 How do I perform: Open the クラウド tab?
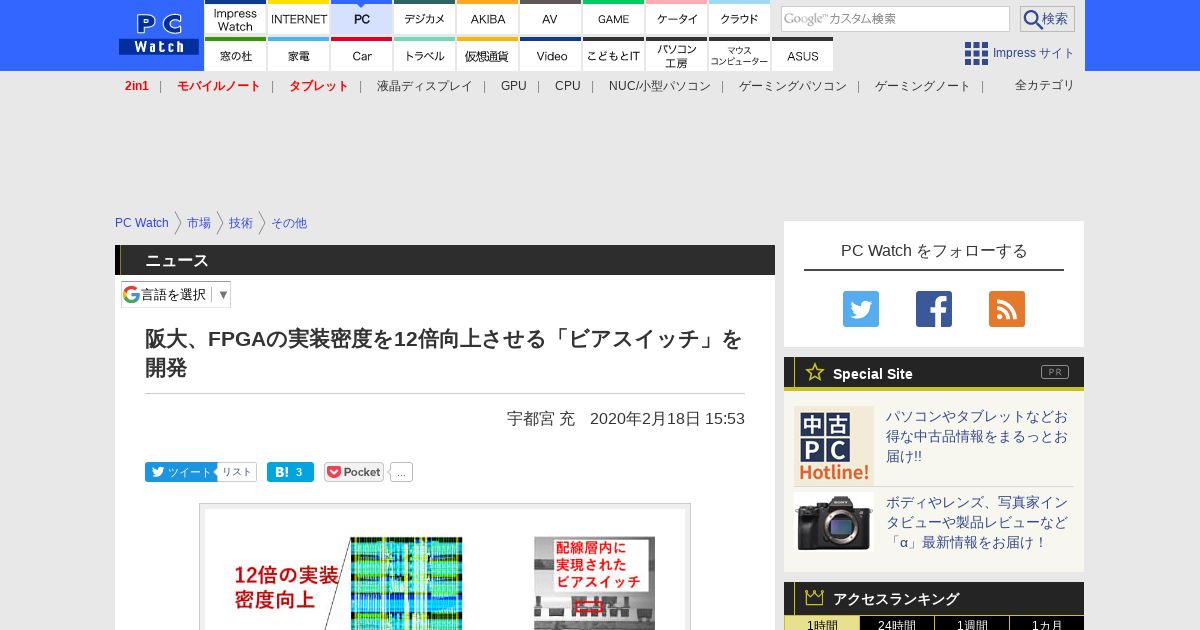[739, 19]
